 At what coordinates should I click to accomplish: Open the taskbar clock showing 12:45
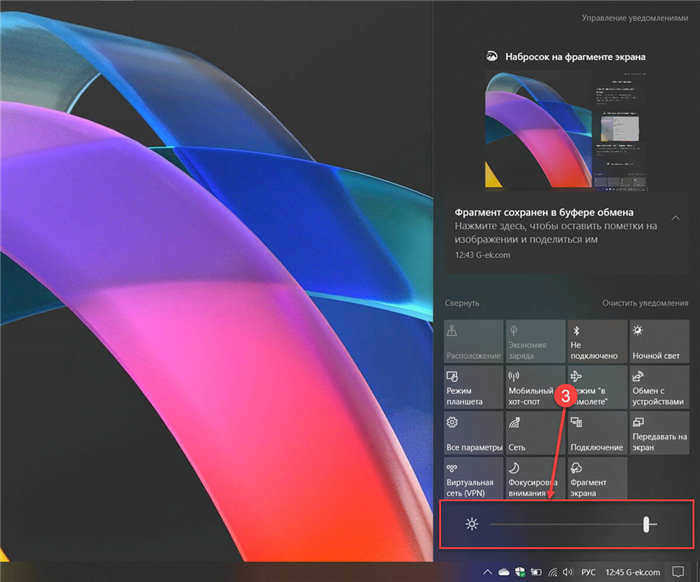point(633,572)
